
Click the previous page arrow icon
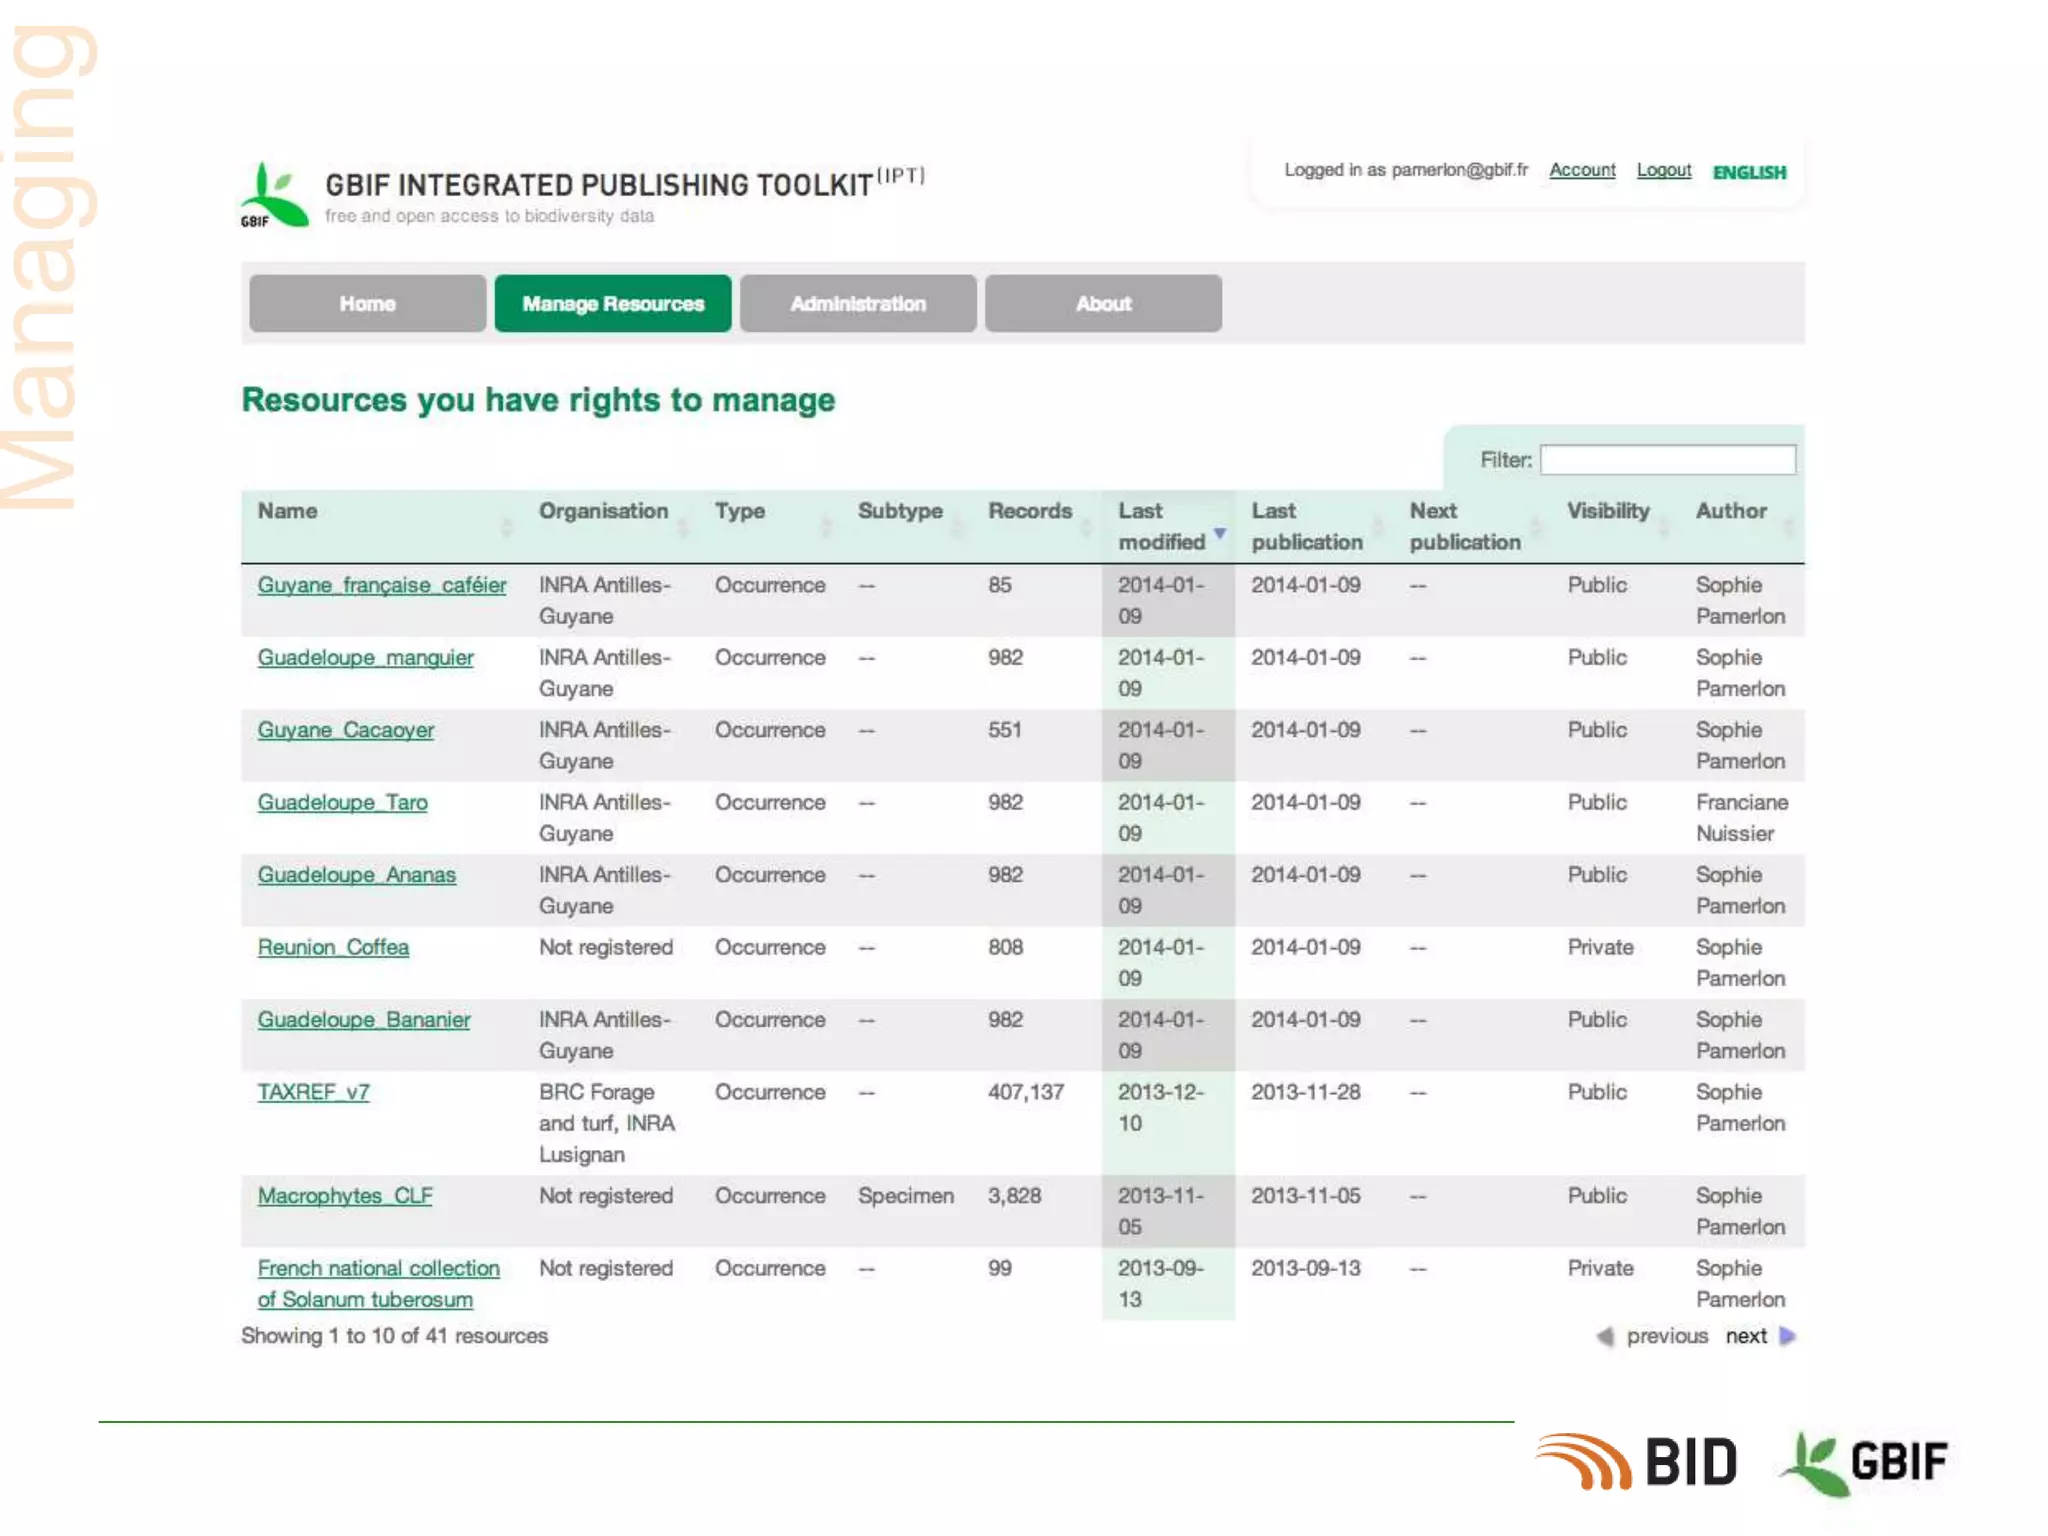point(1605,1336)
